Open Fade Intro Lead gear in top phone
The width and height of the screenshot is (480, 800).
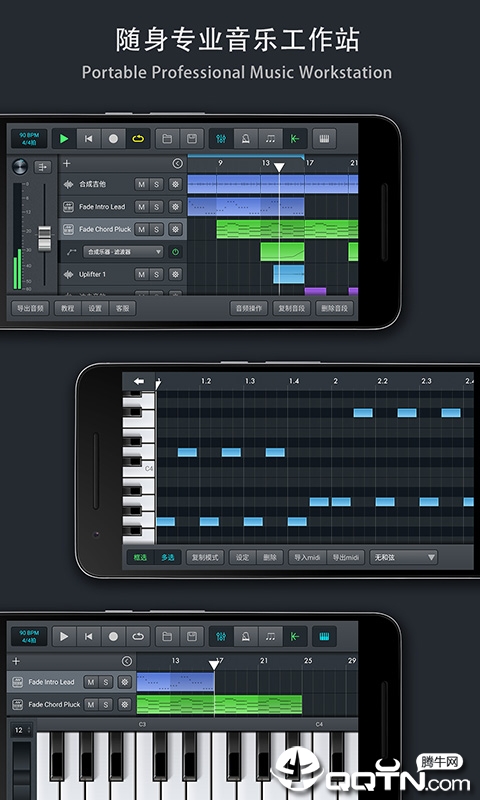pos(175,207)
